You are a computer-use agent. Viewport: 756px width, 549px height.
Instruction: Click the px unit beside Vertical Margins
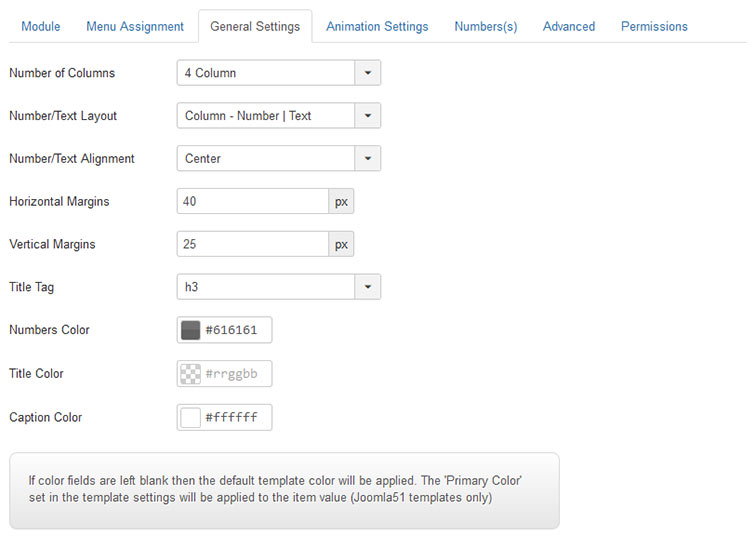tap(341, 244)
